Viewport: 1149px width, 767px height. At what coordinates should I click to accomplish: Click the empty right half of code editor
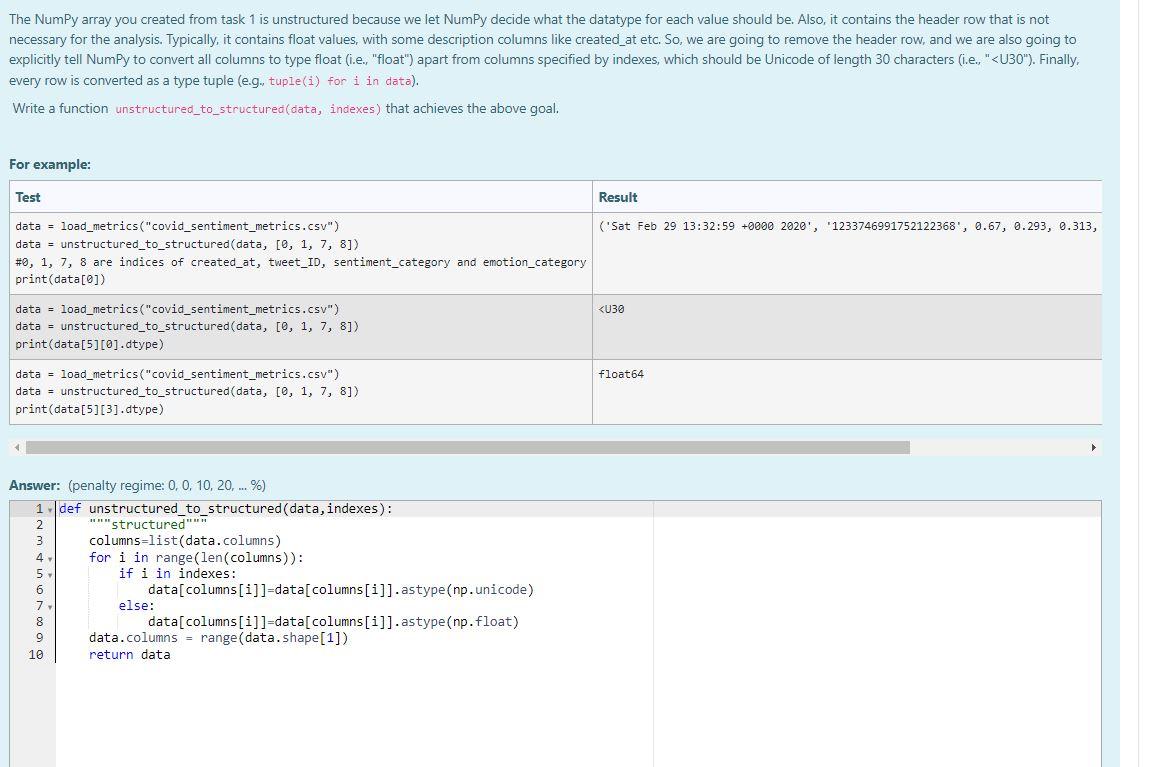pos(876,634)
